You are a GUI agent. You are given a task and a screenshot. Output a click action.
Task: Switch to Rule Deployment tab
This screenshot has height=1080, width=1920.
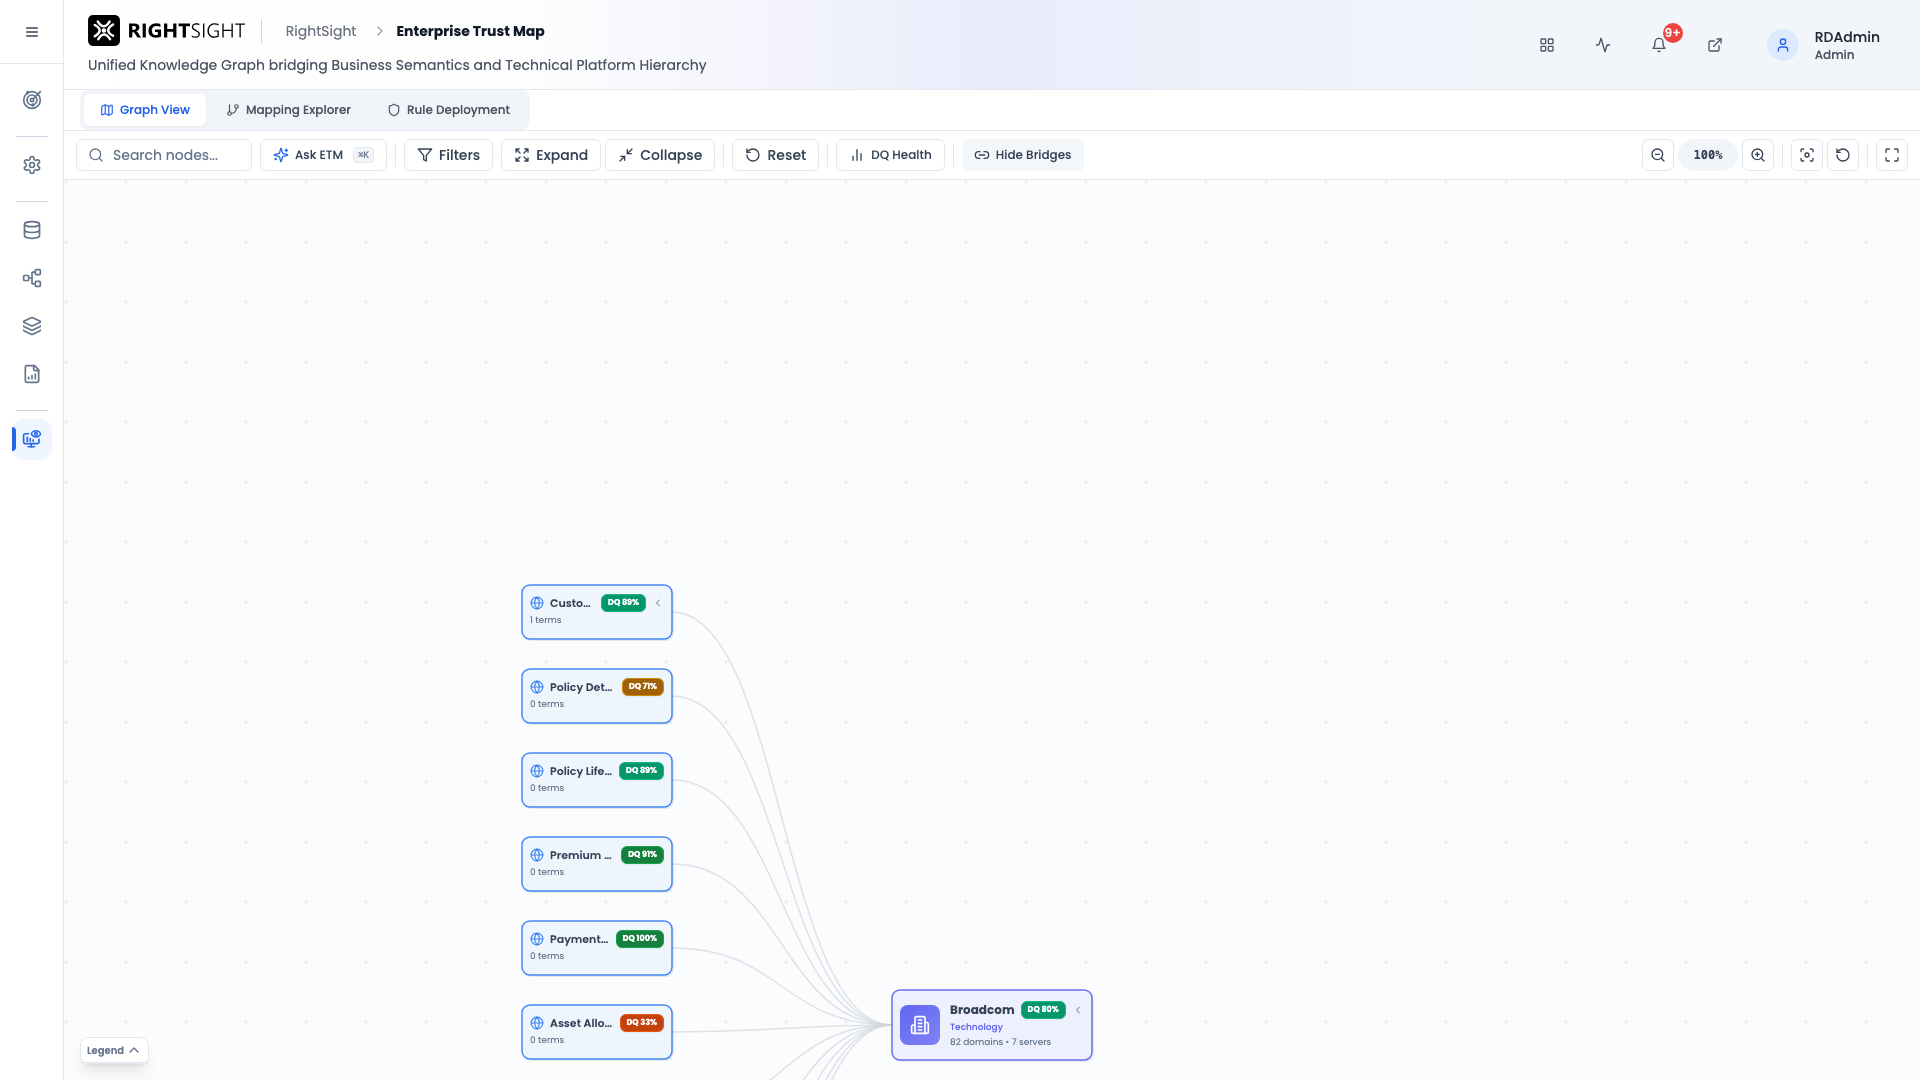449,110
